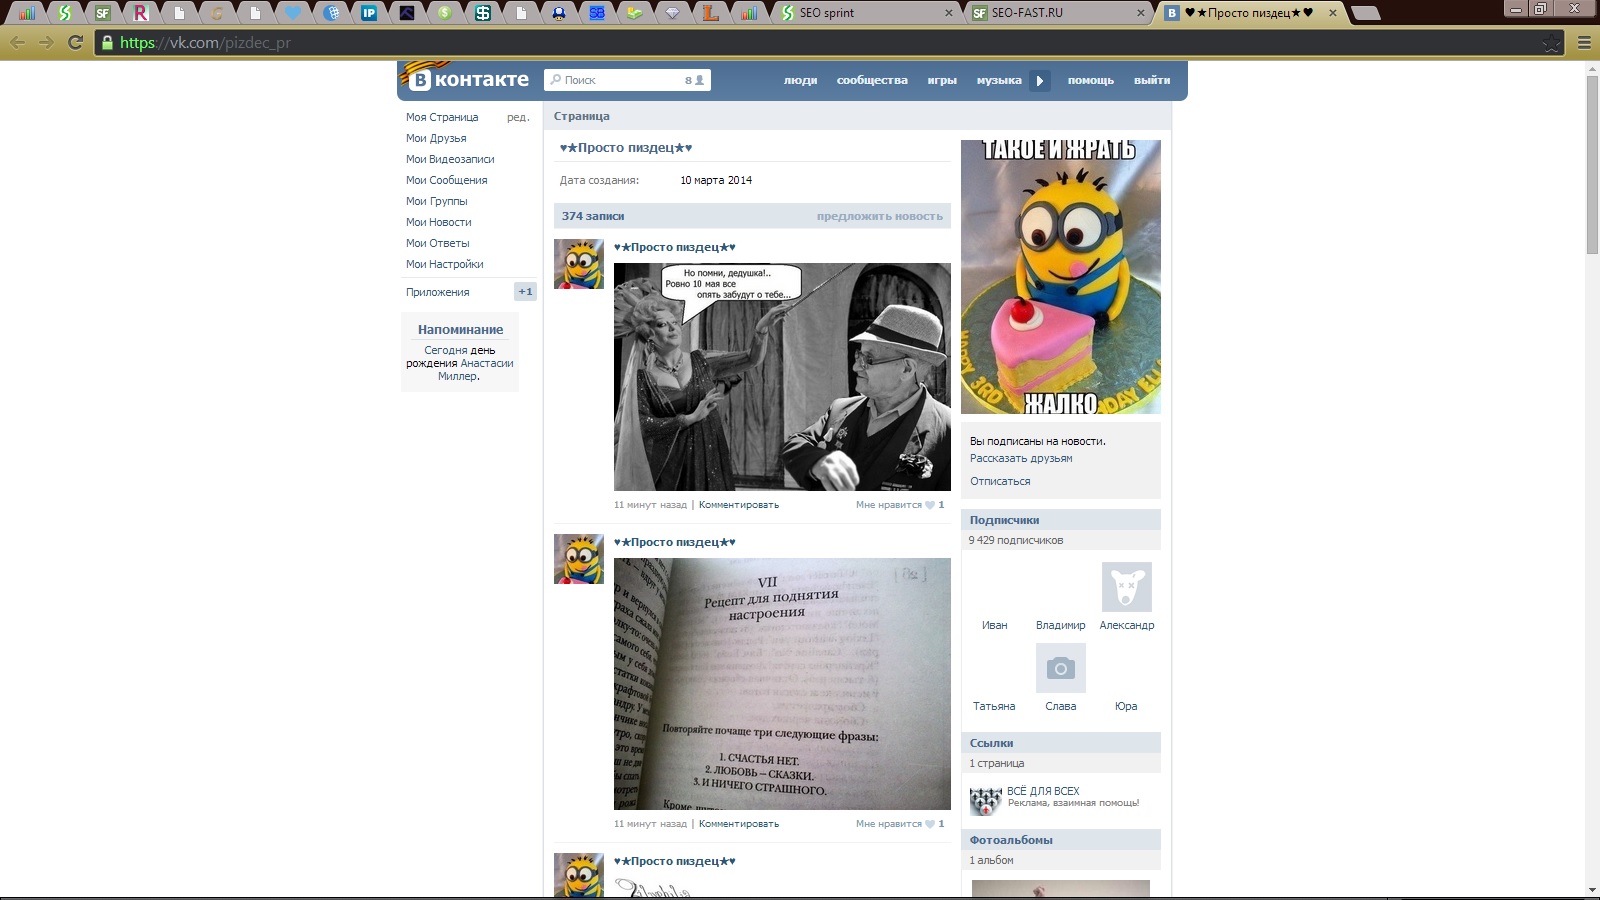
Task: Close the SEO-FAST.RU tab
Action: [x=1141, y=13]
